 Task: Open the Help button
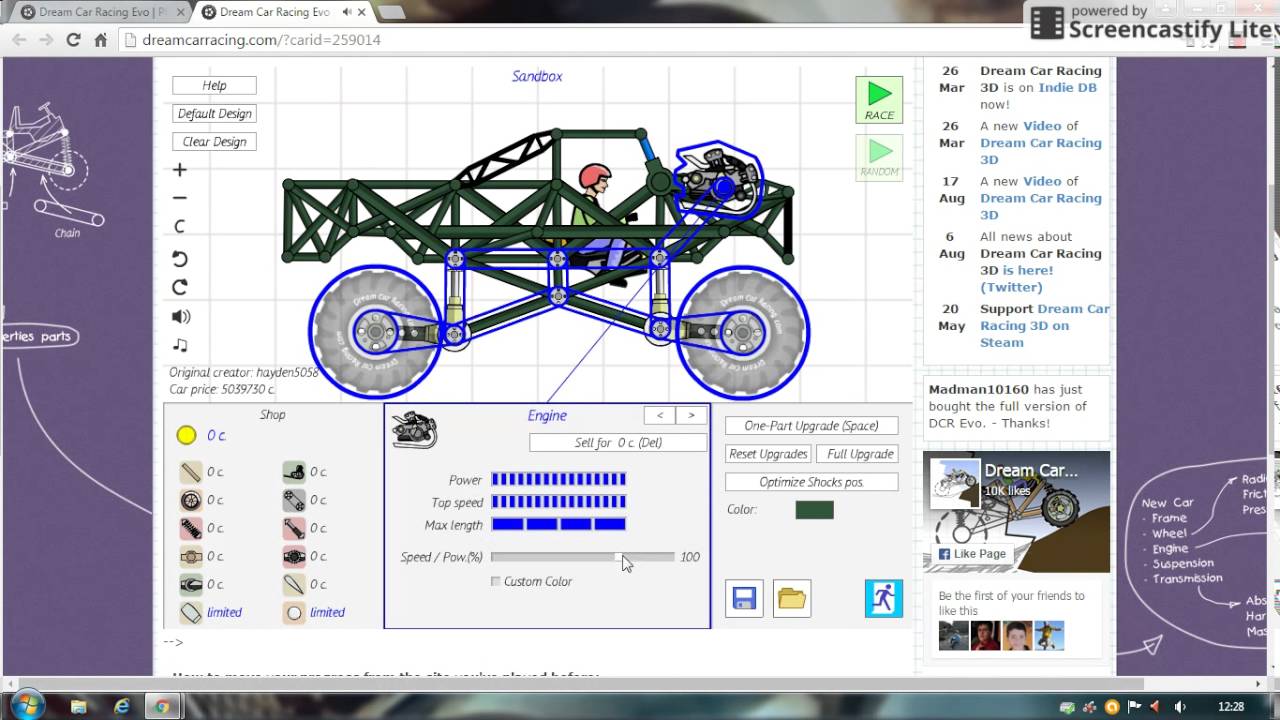(214, 86)
